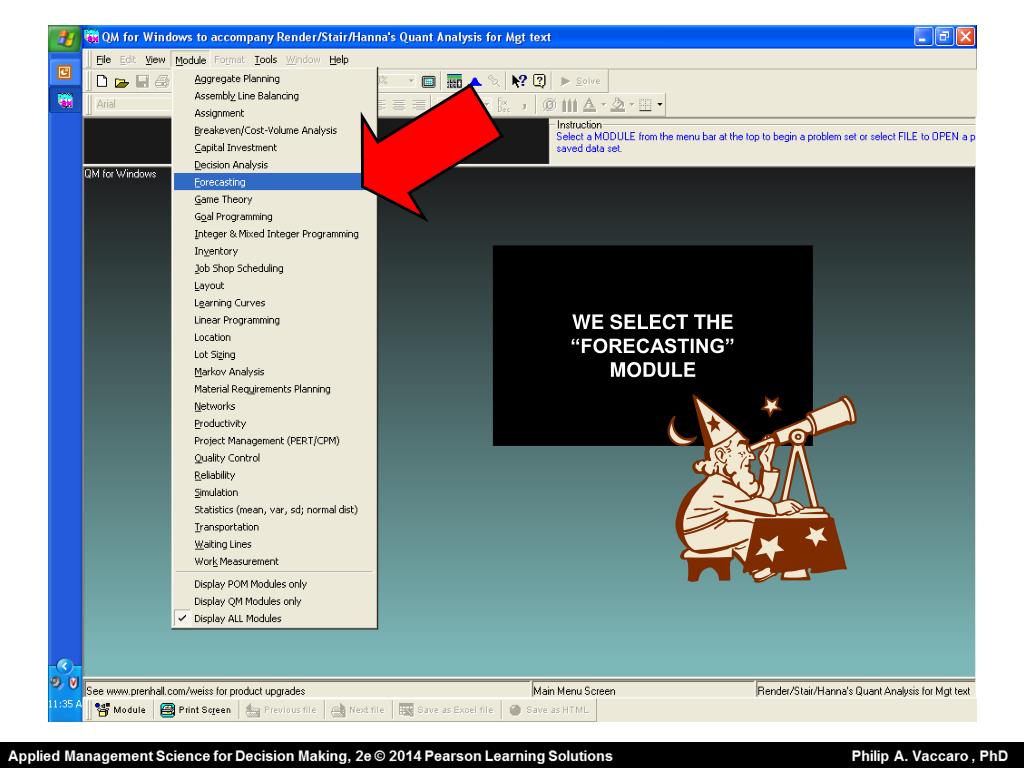
Task: Click the Solve toolbar button
Action: (x=581, y=81)
